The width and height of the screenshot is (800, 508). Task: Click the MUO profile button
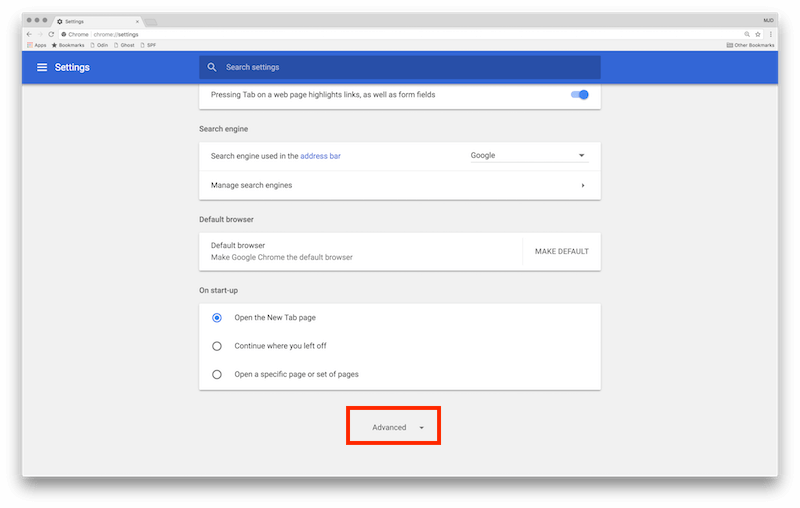point(768,20)
